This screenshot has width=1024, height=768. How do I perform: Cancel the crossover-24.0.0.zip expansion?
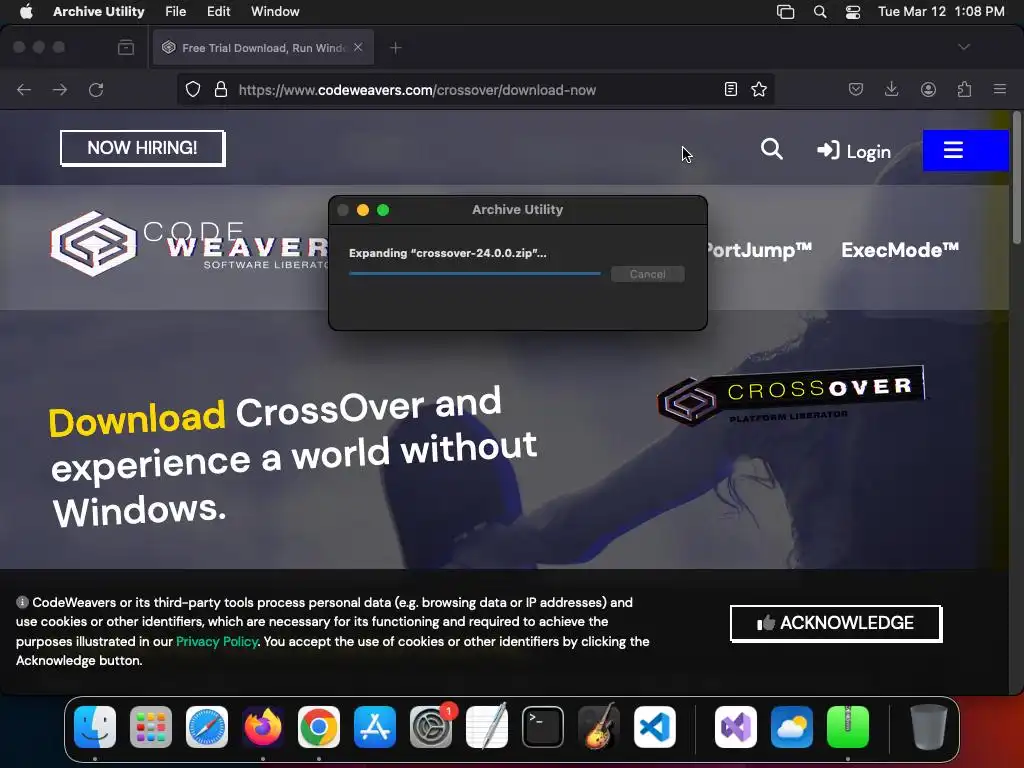click(647, 274)
